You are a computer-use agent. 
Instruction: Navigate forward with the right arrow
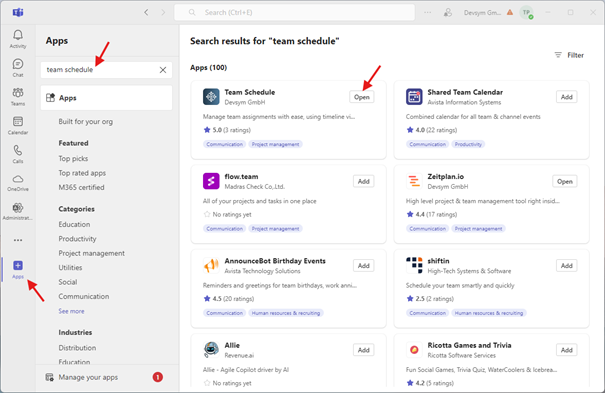click(163, 12)
